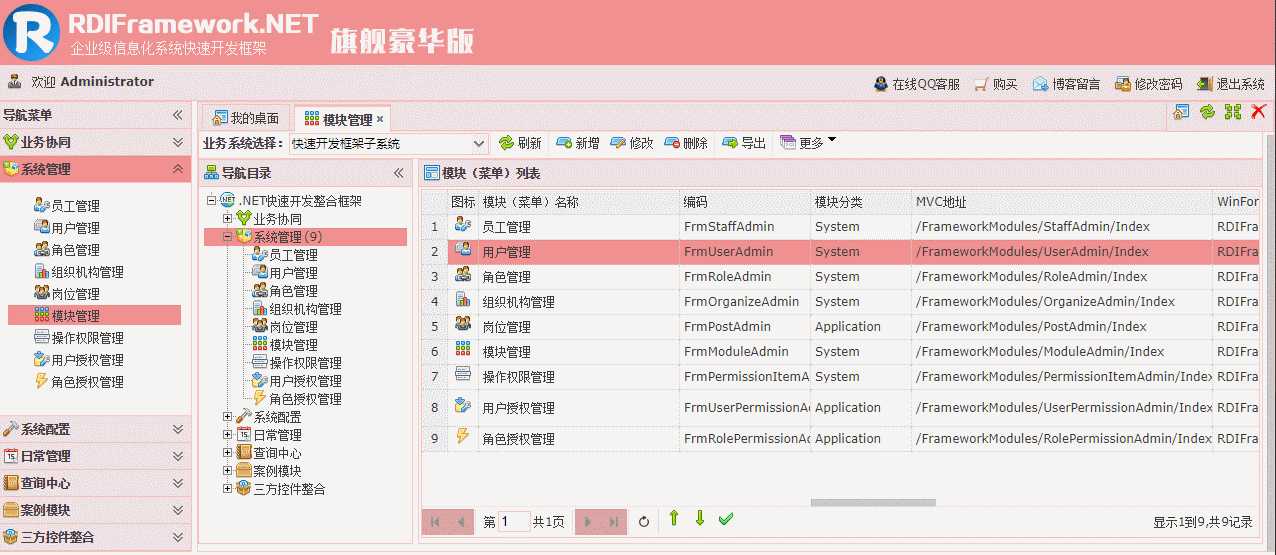Click 修改密码 in the header
The height and width of the screenshot is (555, 1276).
click(1149, 84)
